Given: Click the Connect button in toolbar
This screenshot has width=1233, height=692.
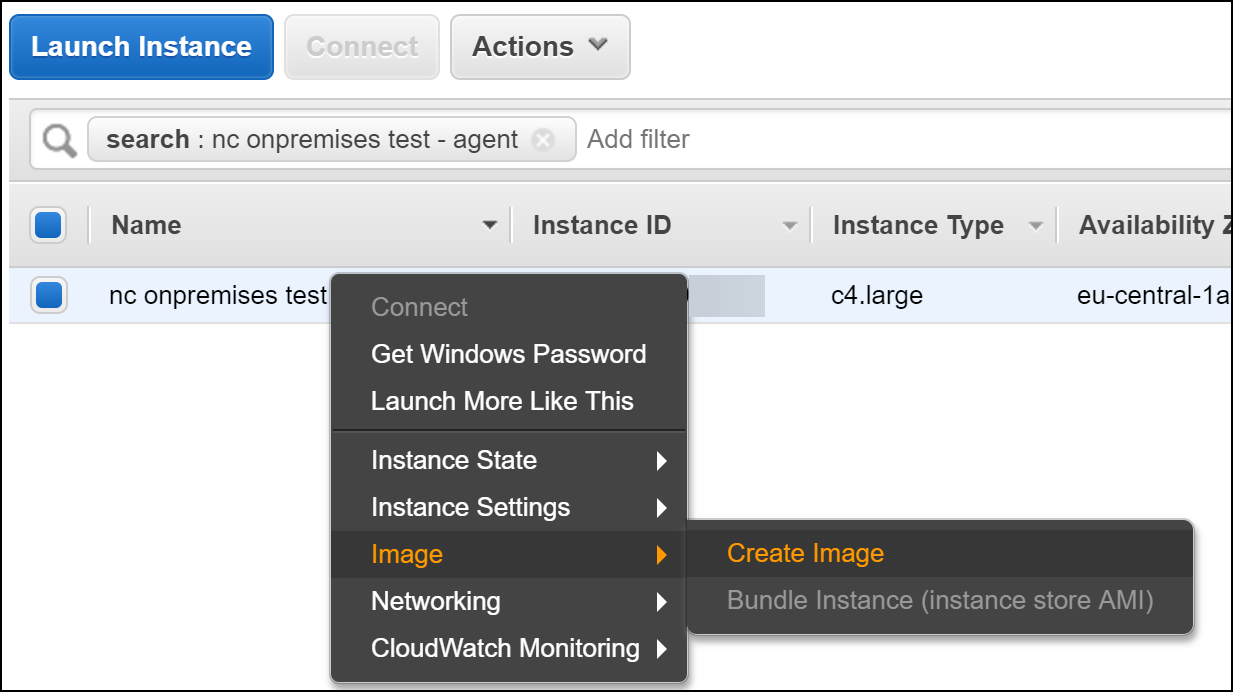Looking at the screenshot, I should (362, 47).
